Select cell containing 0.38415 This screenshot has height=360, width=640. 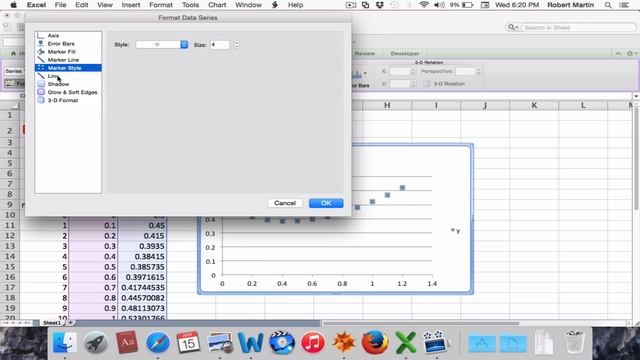(x=142, y=256)
